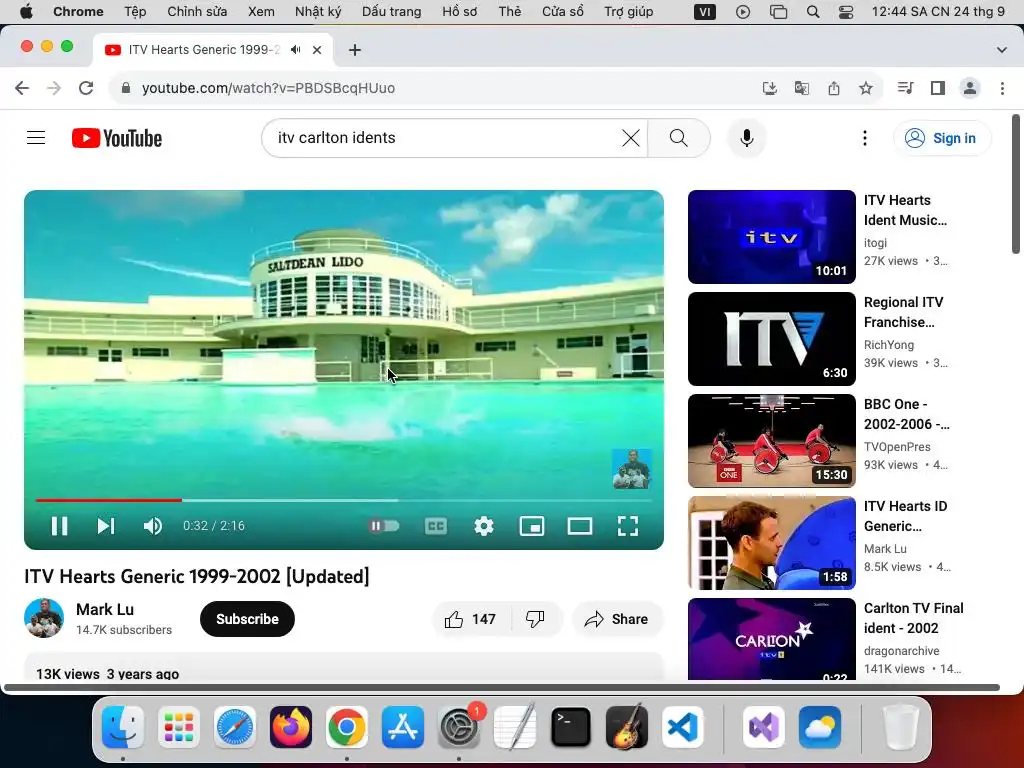Screen dimensions: 1024x768
Task: Open the Mark Lu channel name link
Action: (104, 609)
